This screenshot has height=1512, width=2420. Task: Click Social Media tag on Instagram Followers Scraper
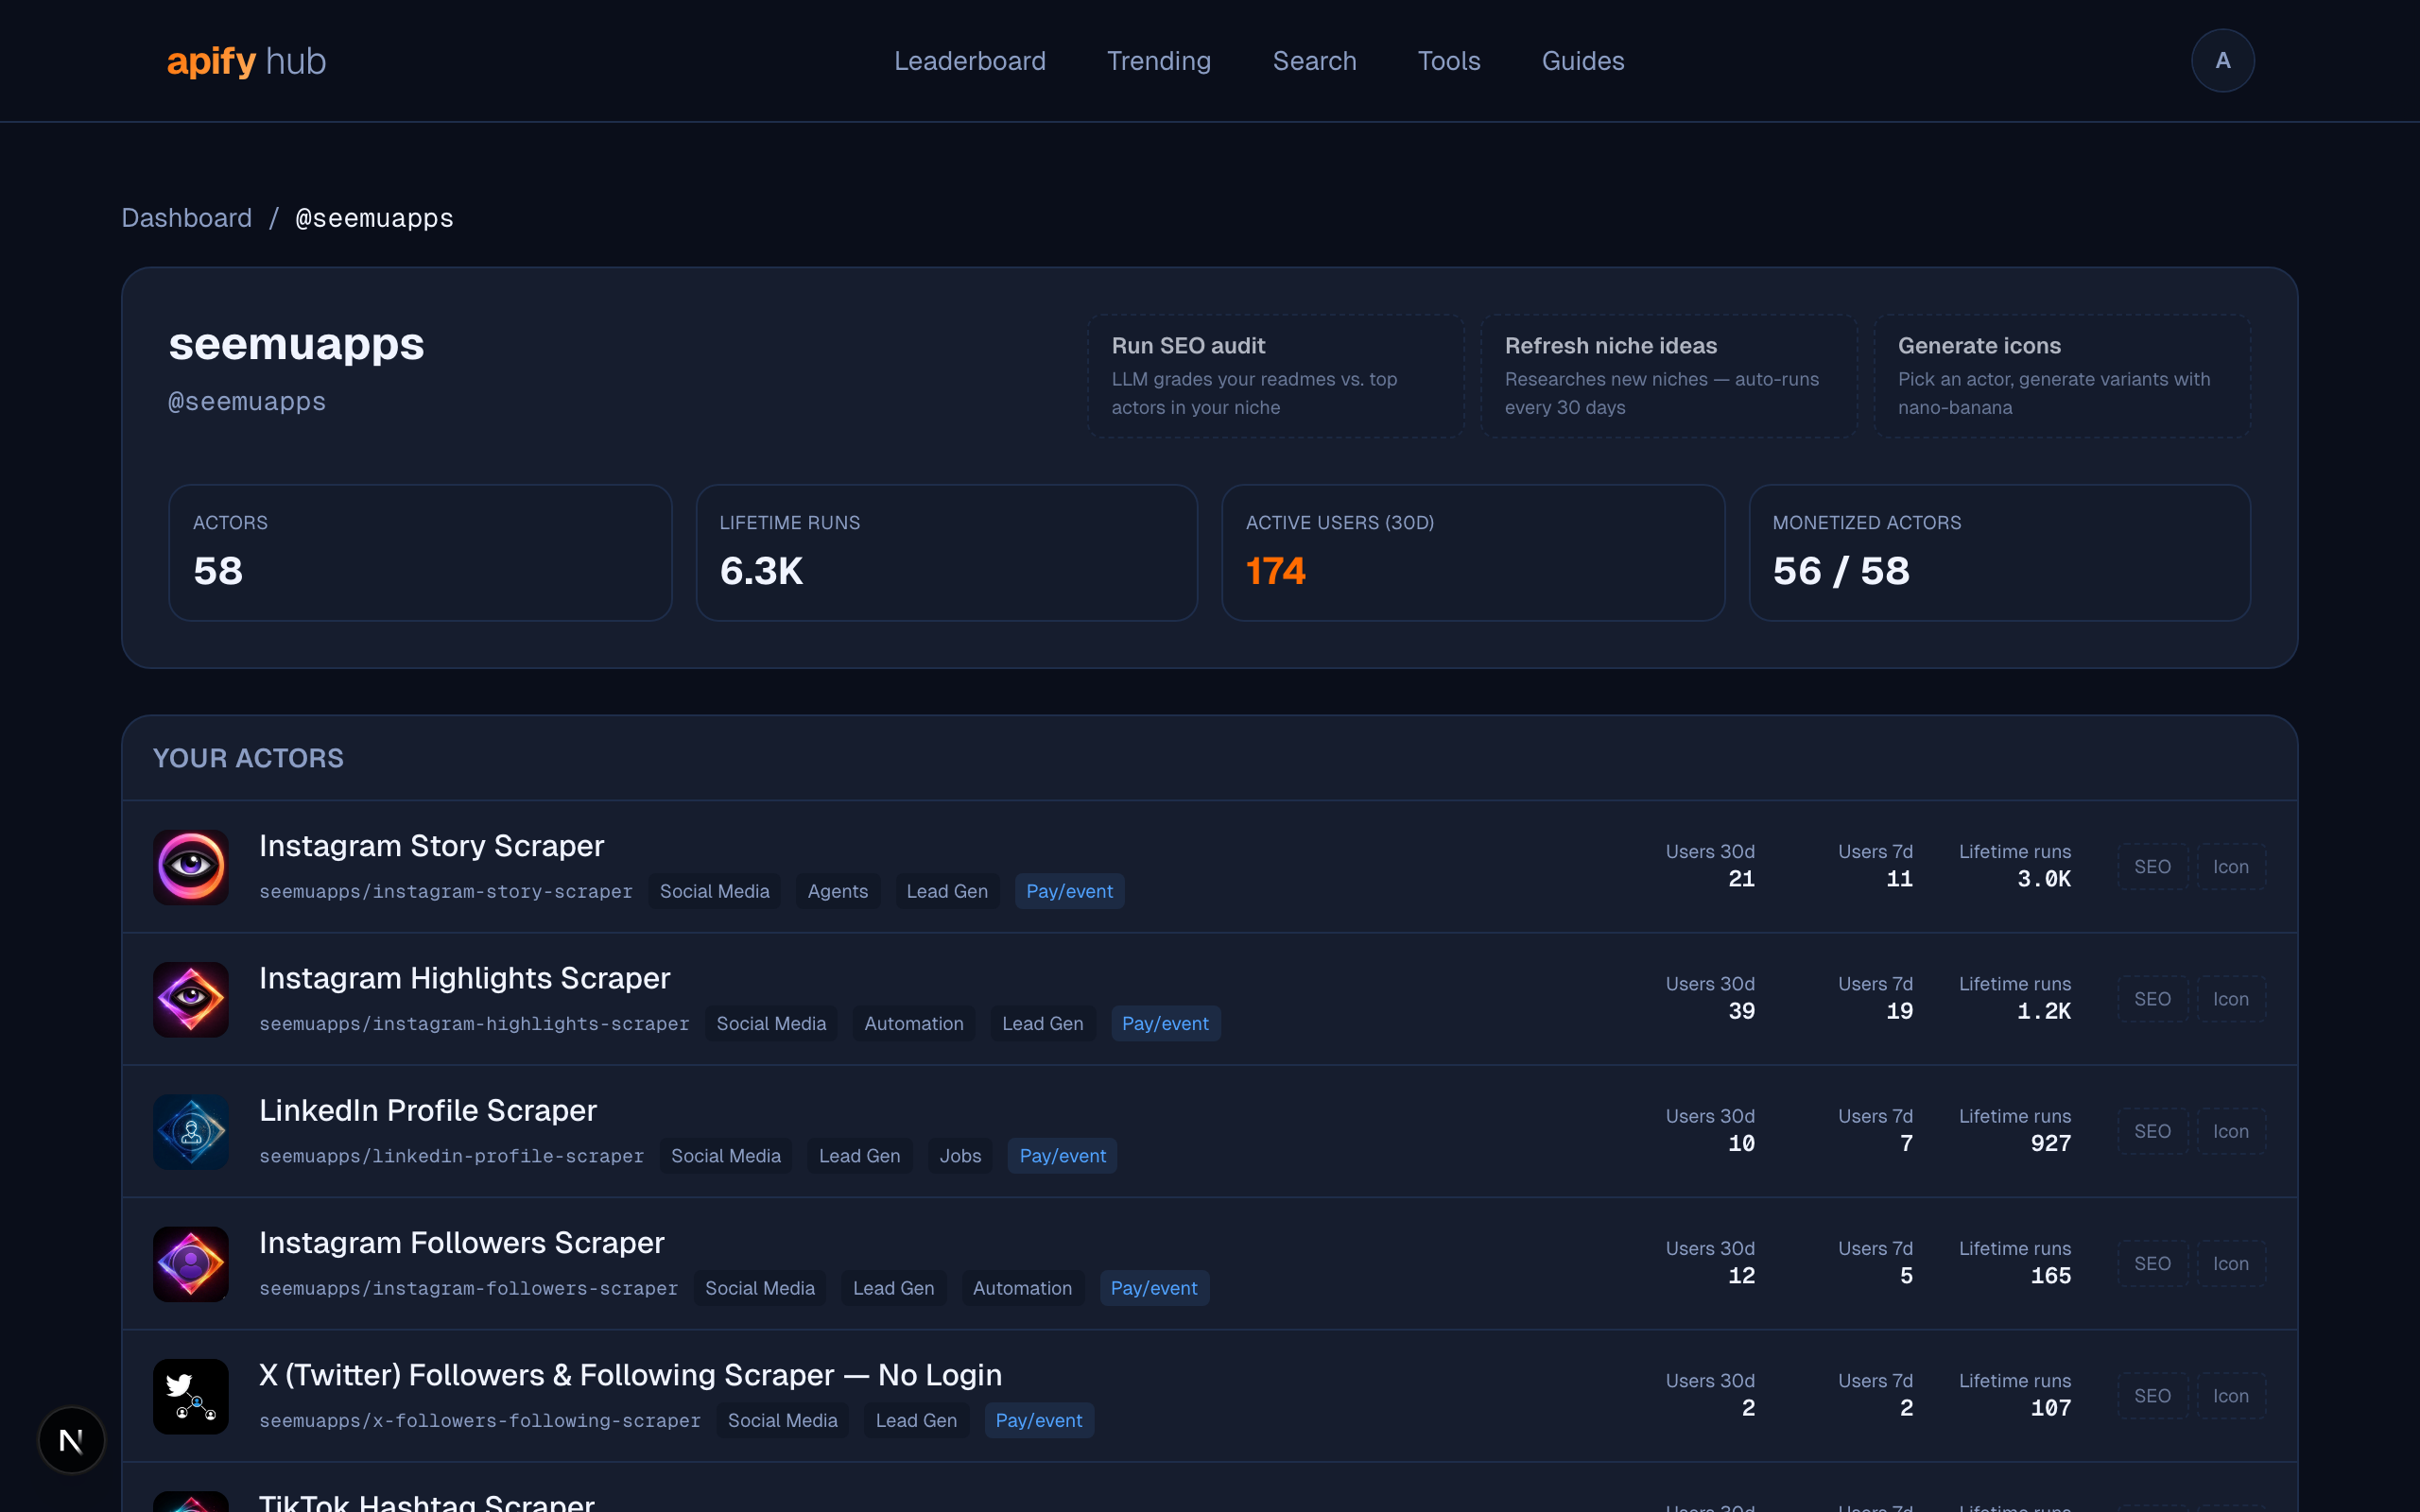pos(759,1288)
